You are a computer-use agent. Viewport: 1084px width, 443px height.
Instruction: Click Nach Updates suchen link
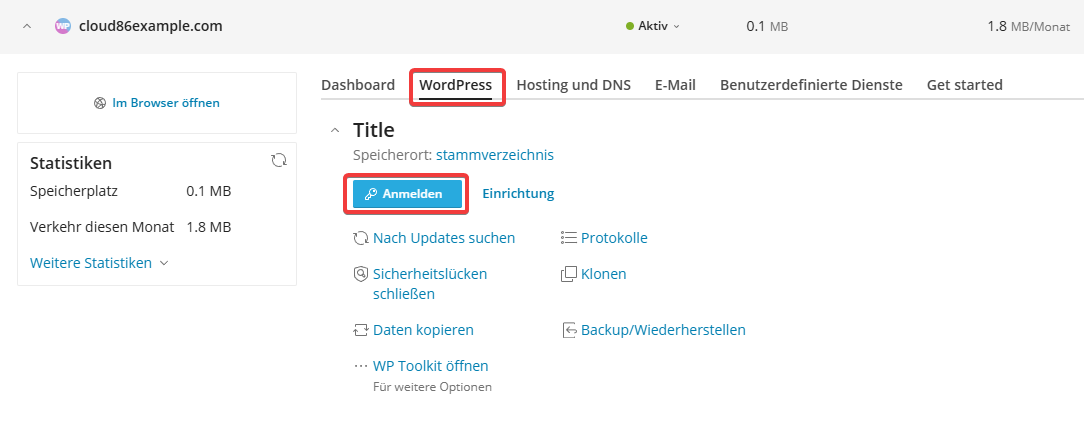tap(444, 238)
